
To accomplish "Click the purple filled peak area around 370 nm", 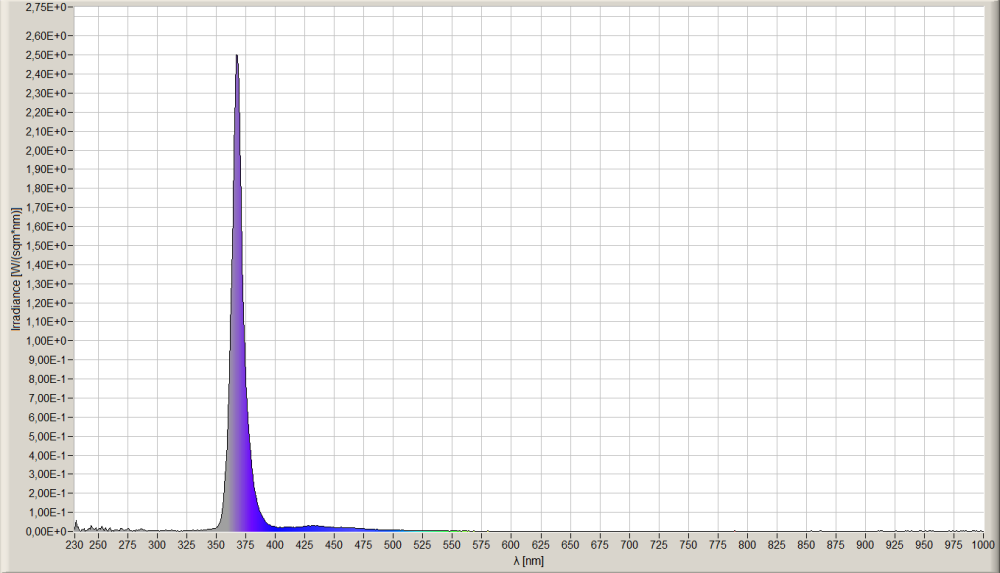I will coord(239,383).
